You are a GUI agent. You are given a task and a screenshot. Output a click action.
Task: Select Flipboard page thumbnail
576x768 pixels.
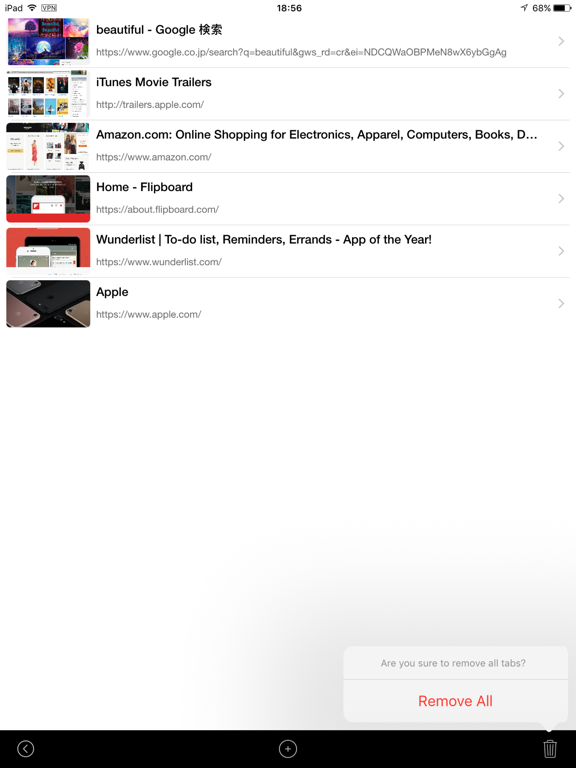[48, 198]
